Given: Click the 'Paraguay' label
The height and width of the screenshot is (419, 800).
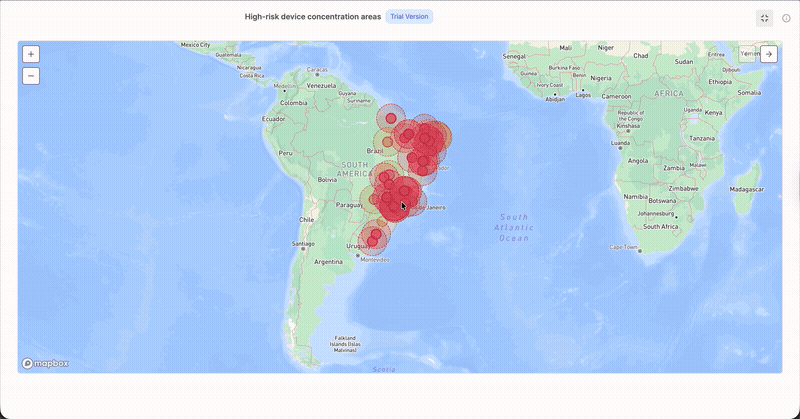Looking at the screenshot, I should (x=349, y=205).
